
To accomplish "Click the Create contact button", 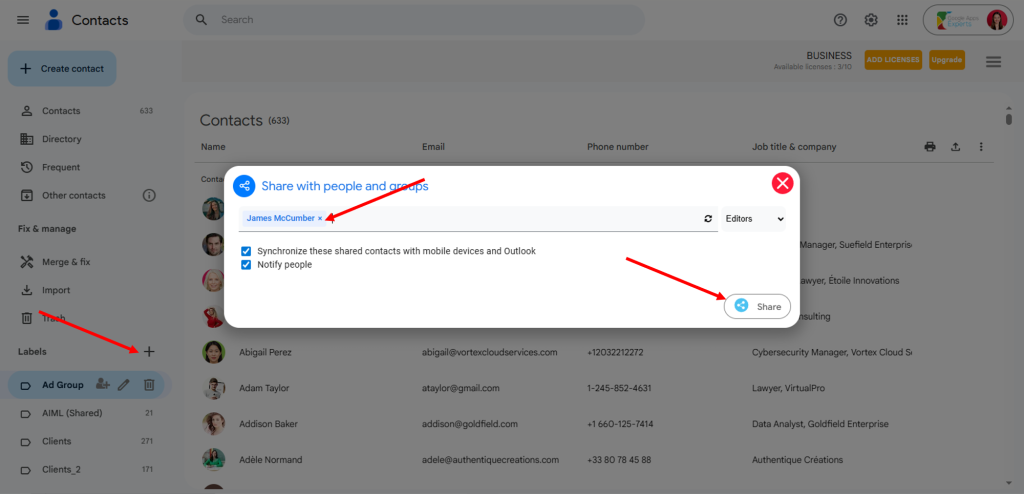I will [x=62, y=69].
